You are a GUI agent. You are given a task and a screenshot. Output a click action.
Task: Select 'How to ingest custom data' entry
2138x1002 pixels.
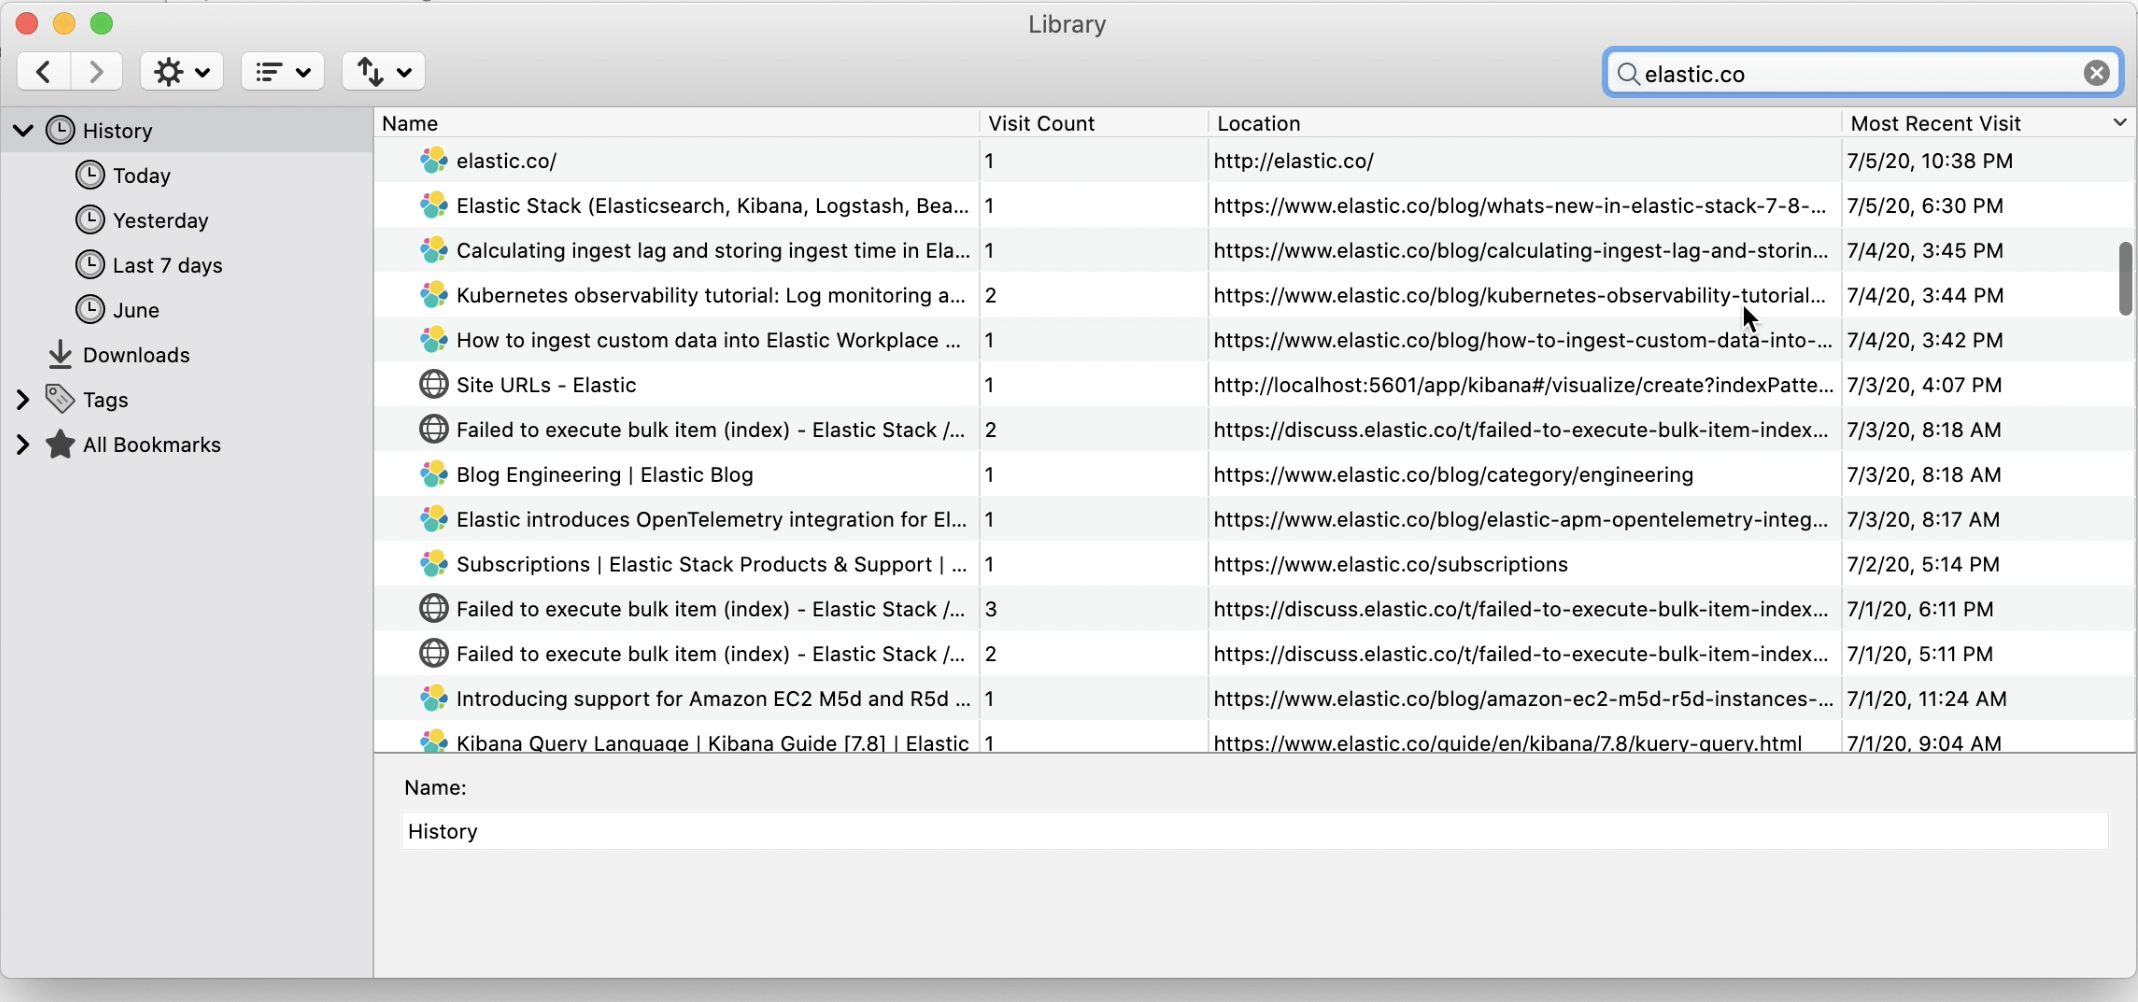708,341
